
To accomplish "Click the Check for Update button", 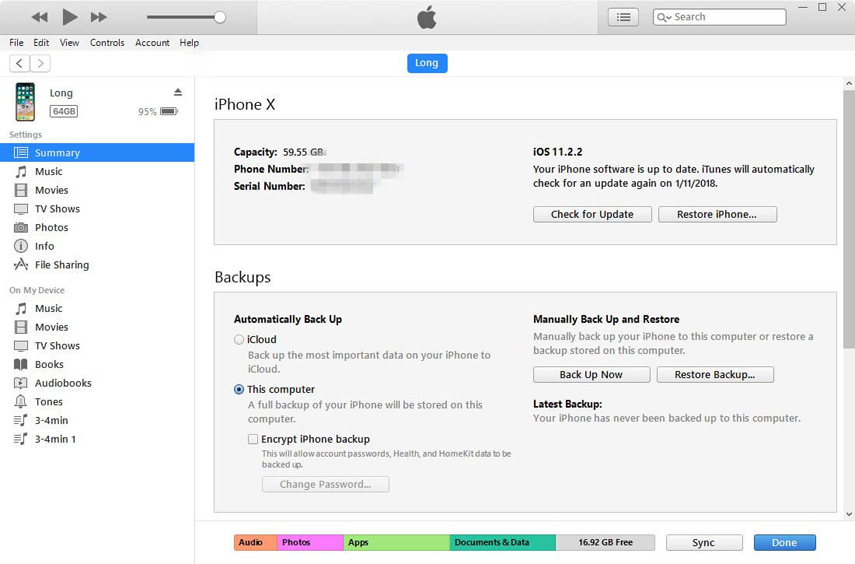I will [592, 214].
